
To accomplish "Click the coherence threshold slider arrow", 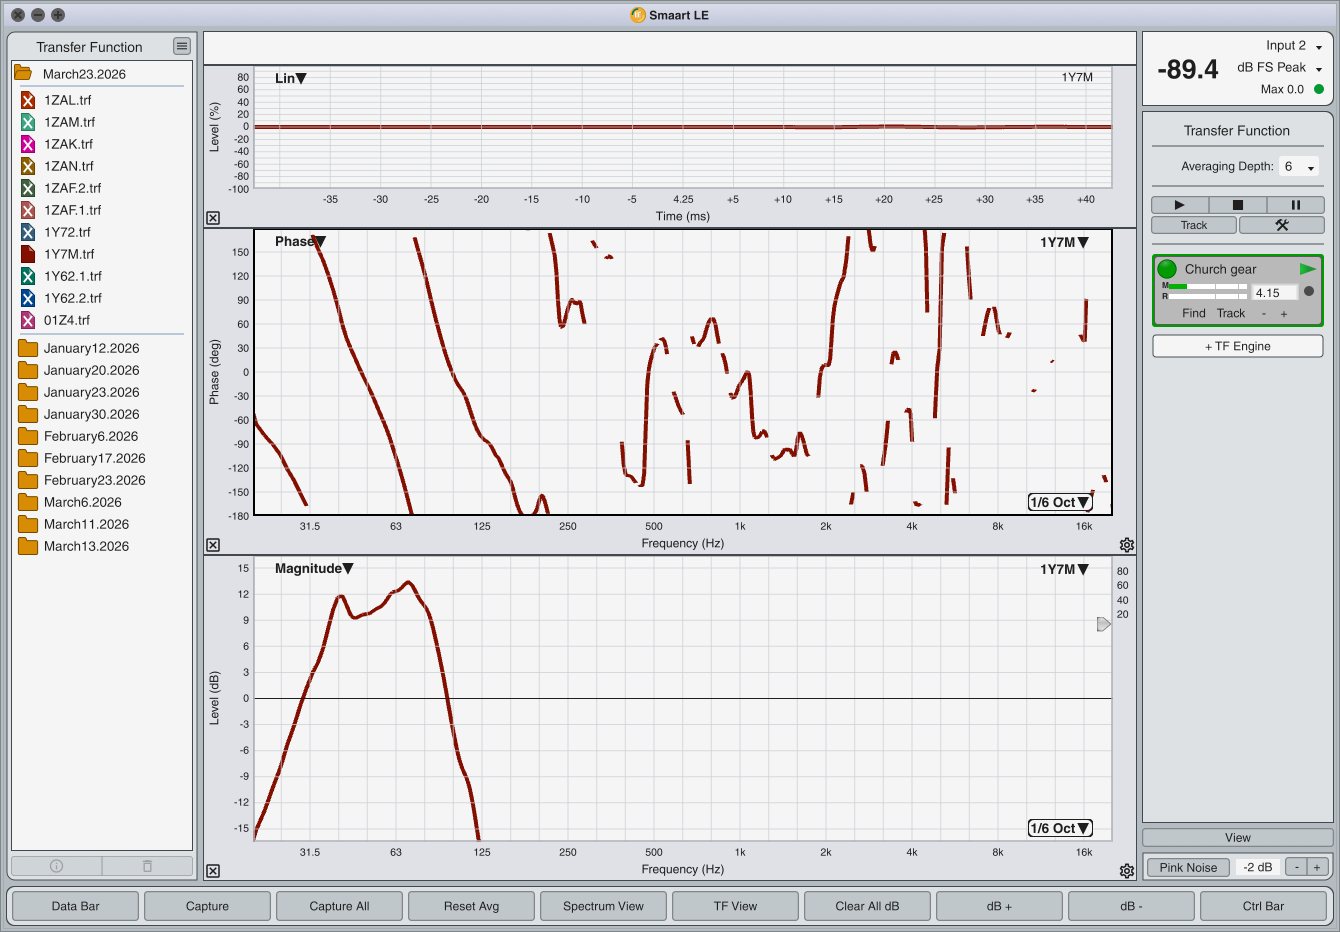I will pos(1104,624).
